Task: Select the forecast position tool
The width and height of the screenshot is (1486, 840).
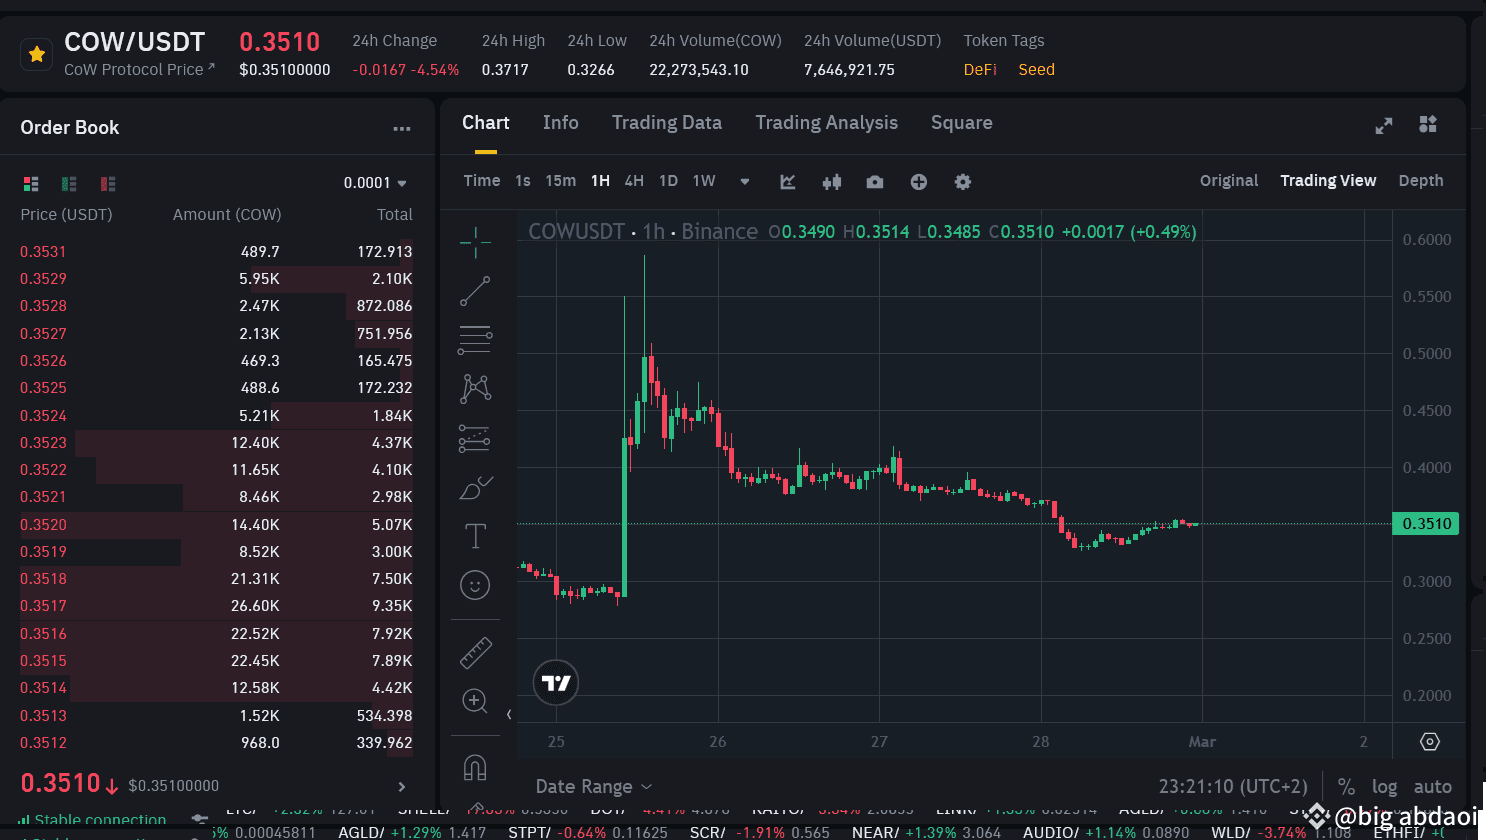Action: tap(475, 438)
